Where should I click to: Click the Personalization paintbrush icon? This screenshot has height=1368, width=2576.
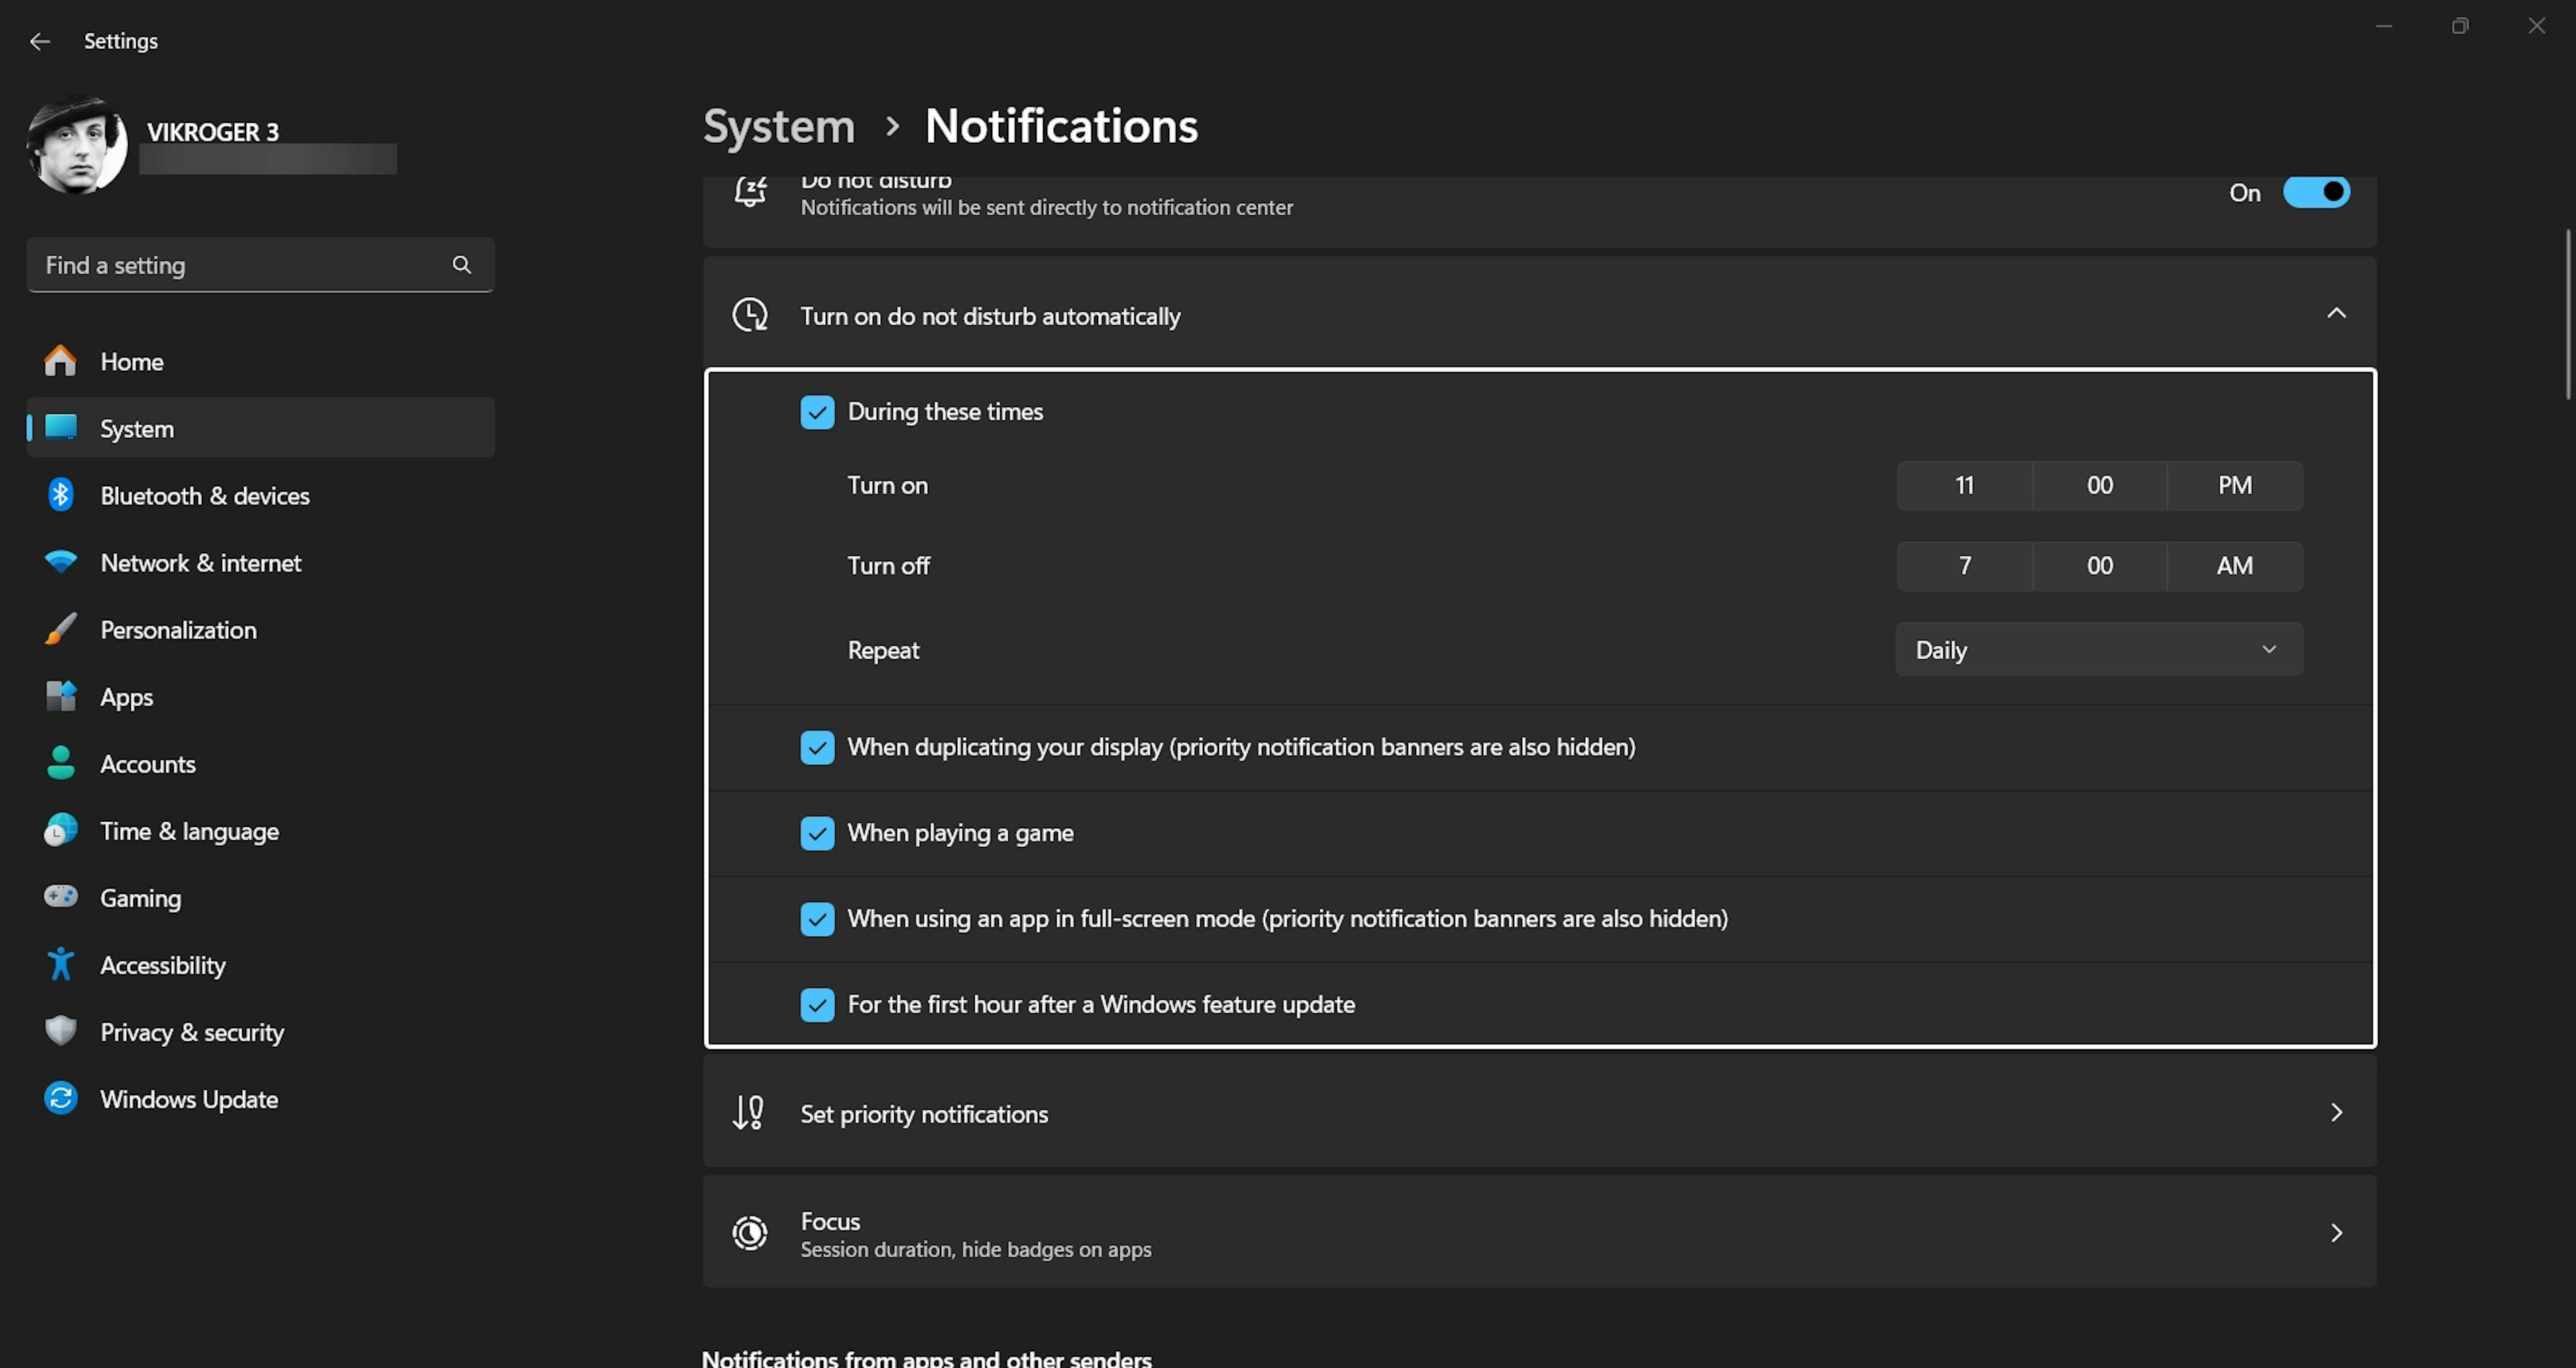61,629
